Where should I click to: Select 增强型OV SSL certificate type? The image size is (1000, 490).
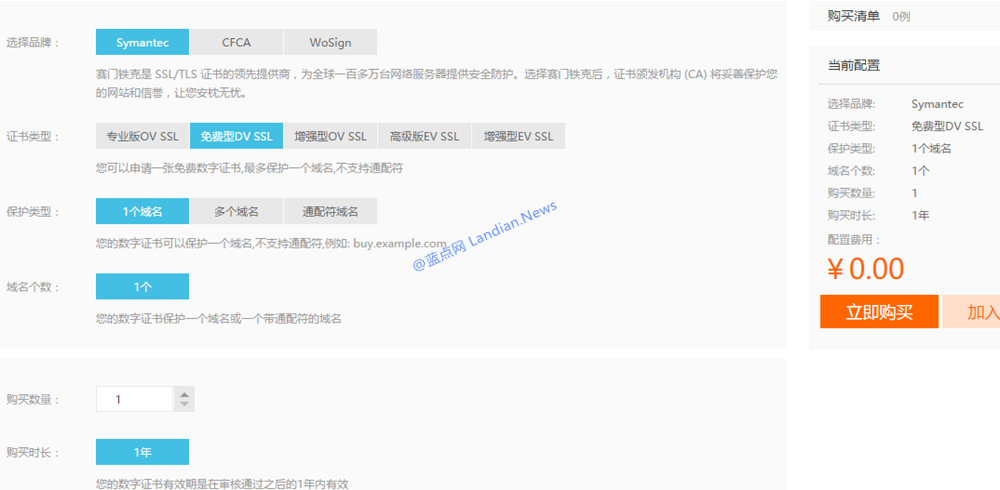point(330,136)
